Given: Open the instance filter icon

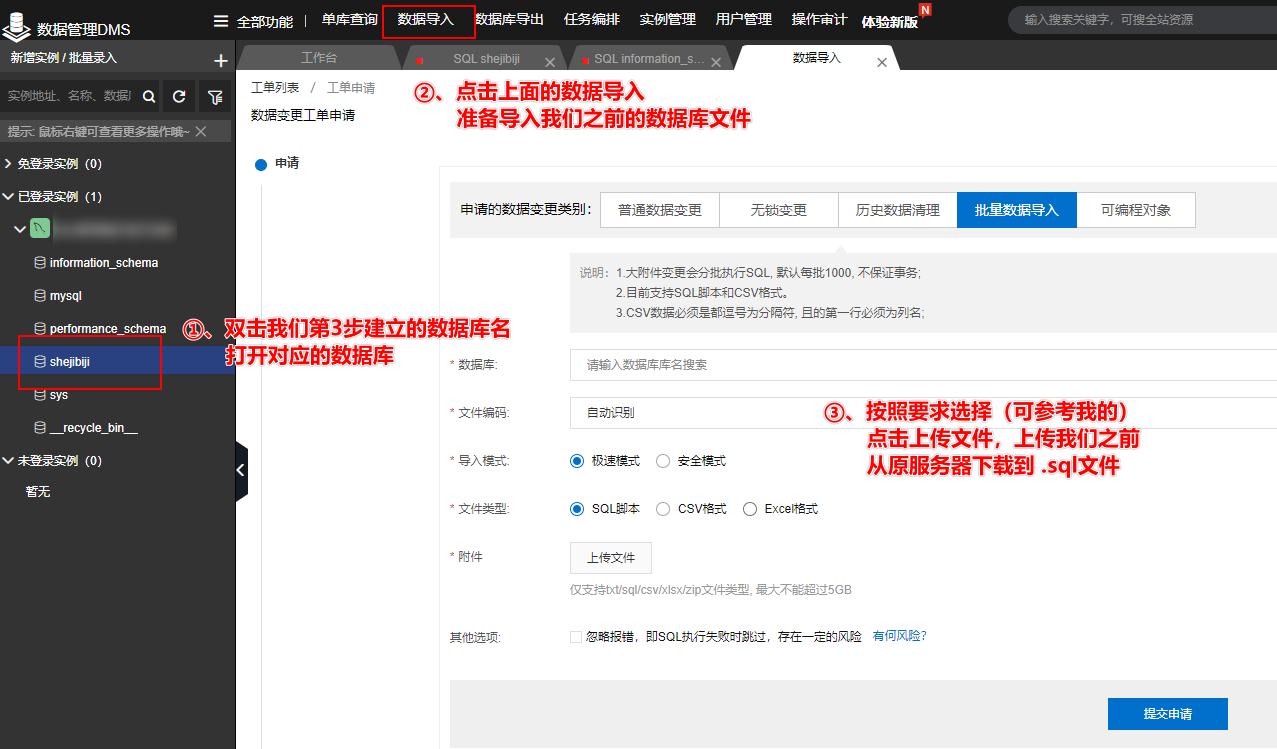Looking at the screenshot, I should tap(214, 97).
